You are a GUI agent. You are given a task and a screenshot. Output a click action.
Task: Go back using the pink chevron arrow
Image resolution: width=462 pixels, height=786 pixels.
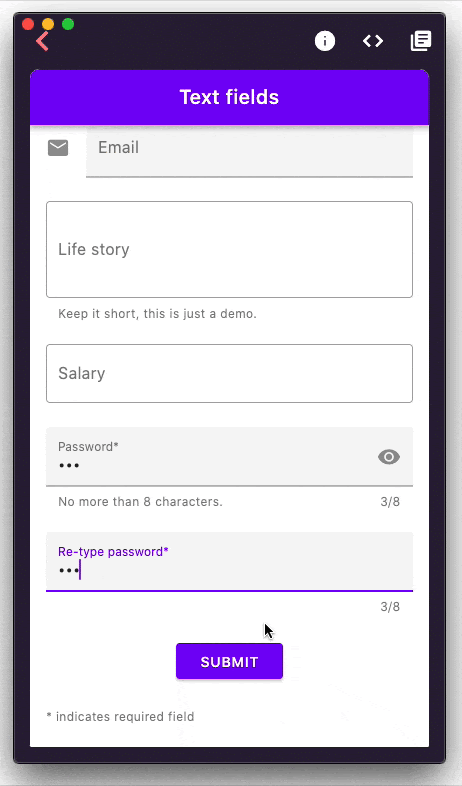tap(42, 41)
